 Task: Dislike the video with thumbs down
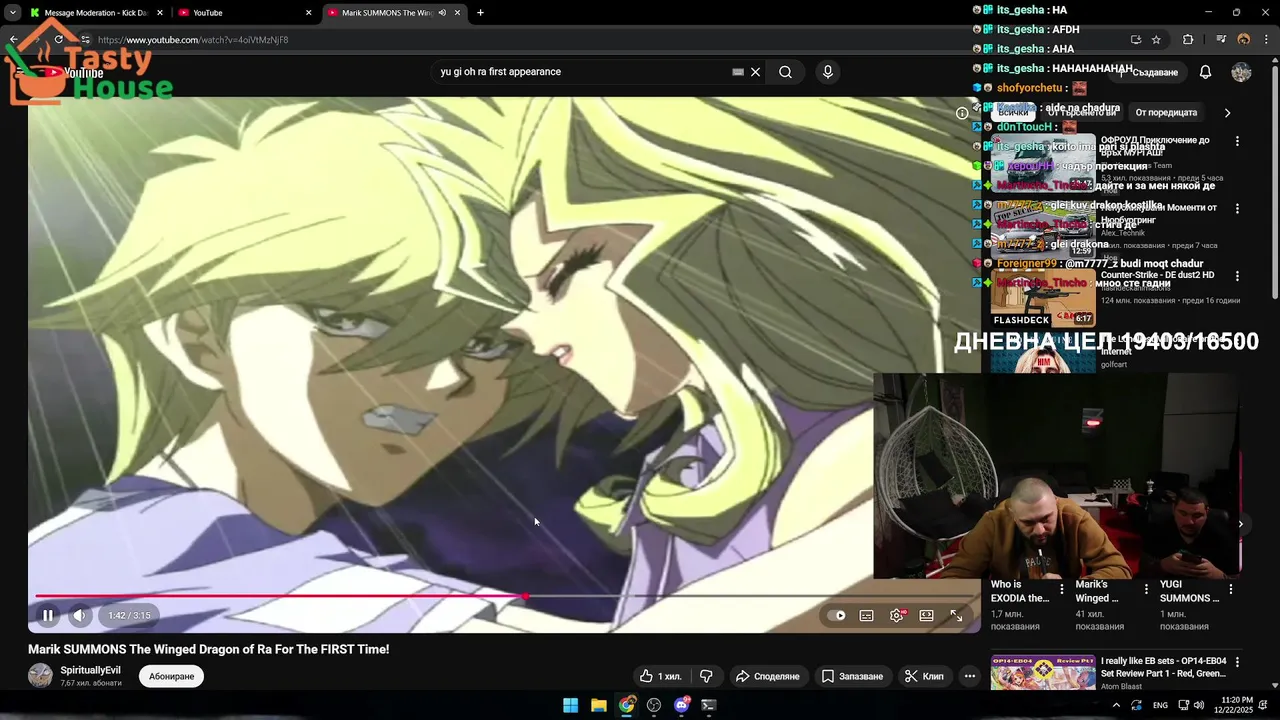(706, 676)
